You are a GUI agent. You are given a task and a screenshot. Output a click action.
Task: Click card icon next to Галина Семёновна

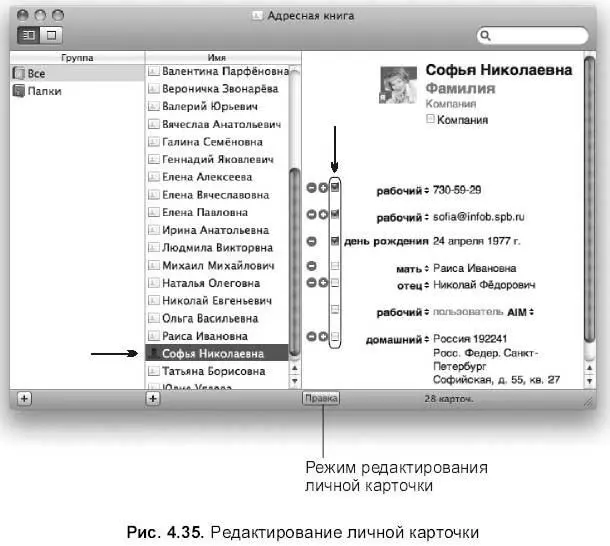(154, 142)
